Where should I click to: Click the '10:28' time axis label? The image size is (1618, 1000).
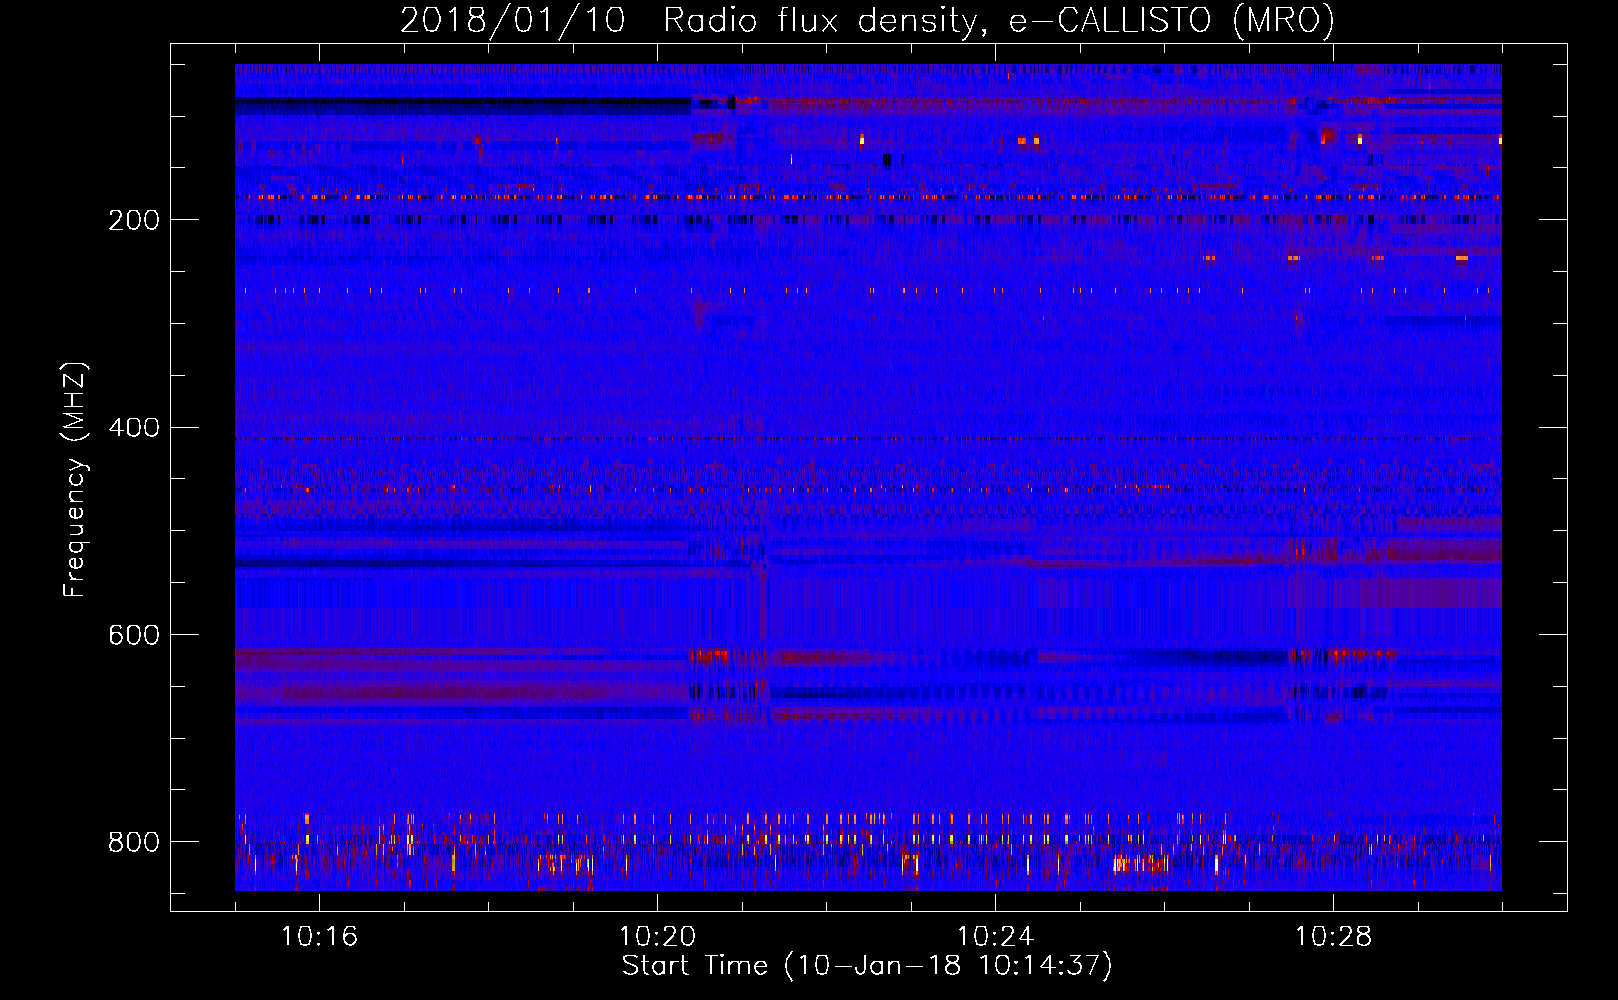[1333, 936]
